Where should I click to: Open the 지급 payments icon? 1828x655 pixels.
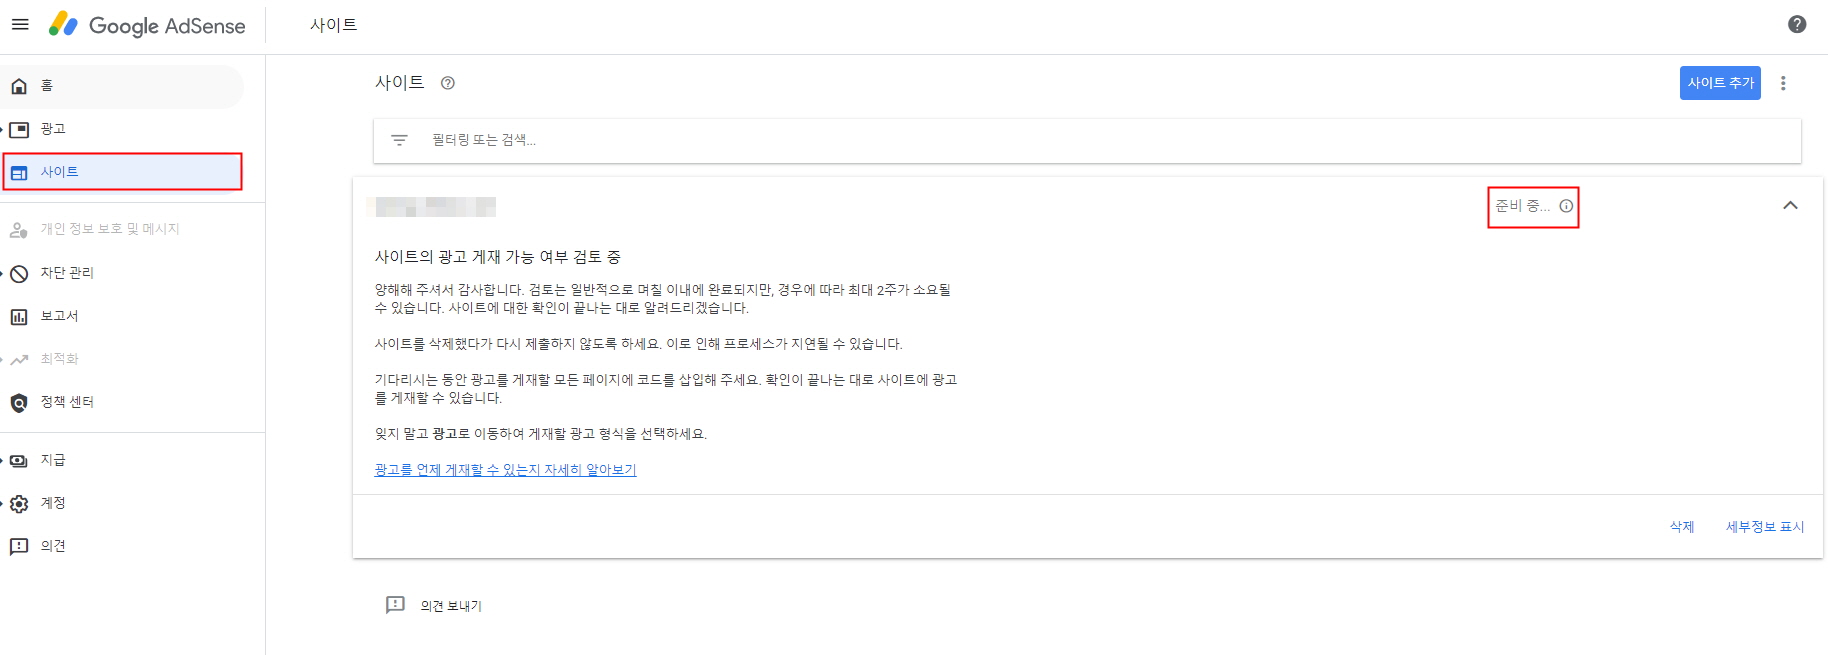coord(18,459)
